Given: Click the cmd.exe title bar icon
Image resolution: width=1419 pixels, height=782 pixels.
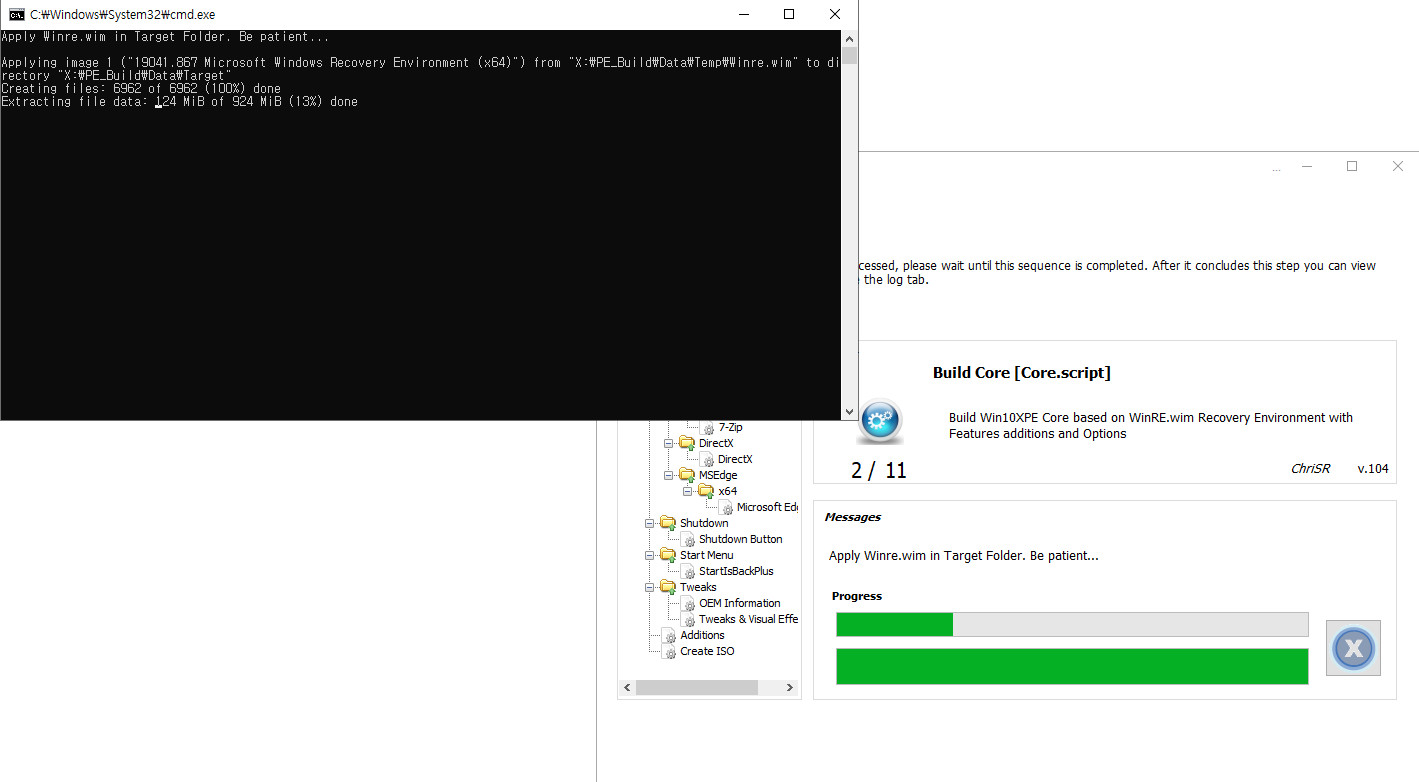Looking at the screenshot, I should pos(17,15).
